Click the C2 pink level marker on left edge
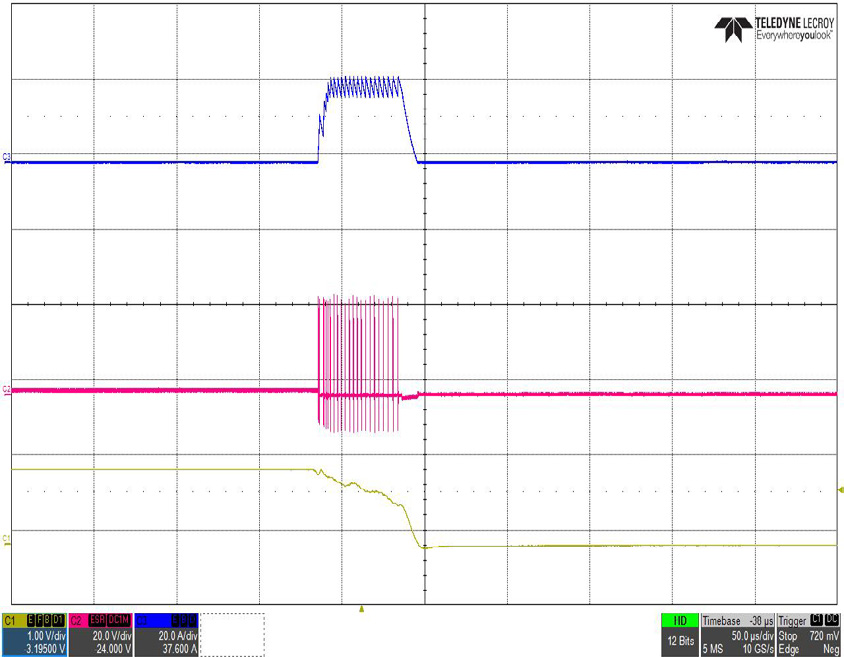Screen dimensions: 844x657 [6, 389]
